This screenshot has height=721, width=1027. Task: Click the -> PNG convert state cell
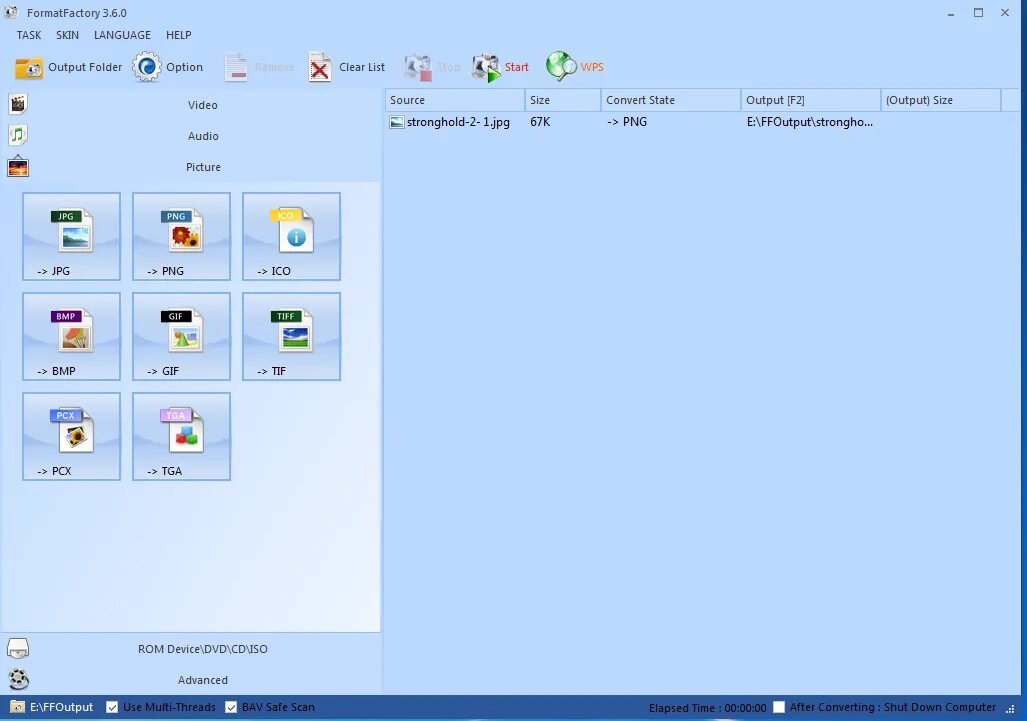tap(626, 122)
